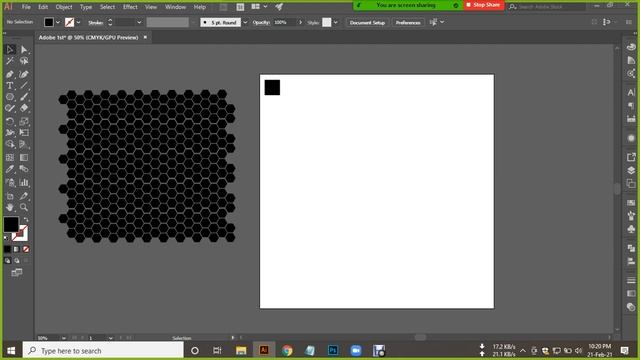The image size is (640, 360).
Task: Activate the Gradient tool
Action: pyautogui.click(x=24, y=158)
